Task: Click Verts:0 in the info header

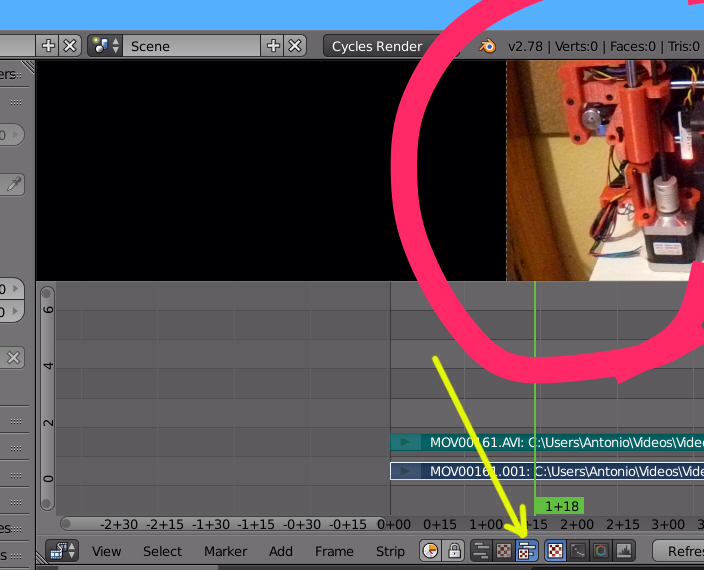Action: coord(576,46)
